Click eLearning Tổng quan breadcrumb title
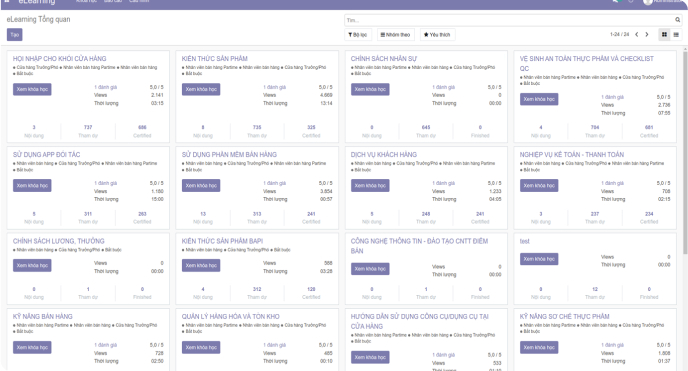This screenshot has height=371, width=688. tap(38, 19)
